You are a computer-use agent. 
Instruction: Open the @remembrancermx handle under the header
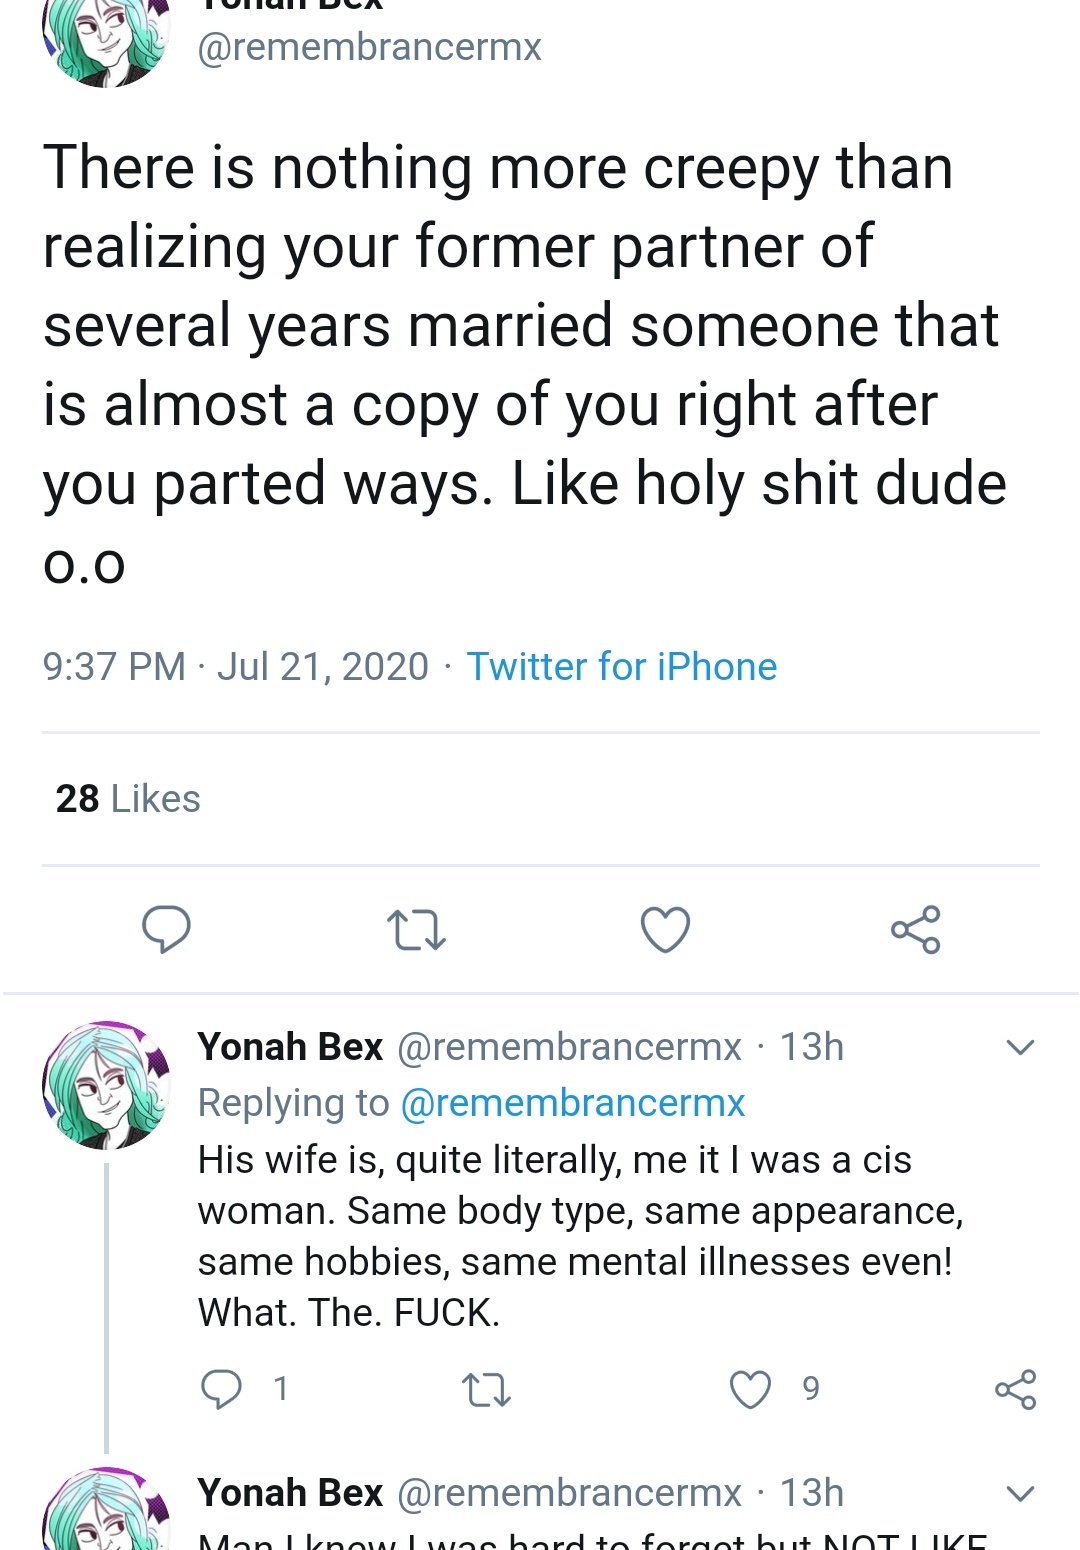tap(369, 47)
